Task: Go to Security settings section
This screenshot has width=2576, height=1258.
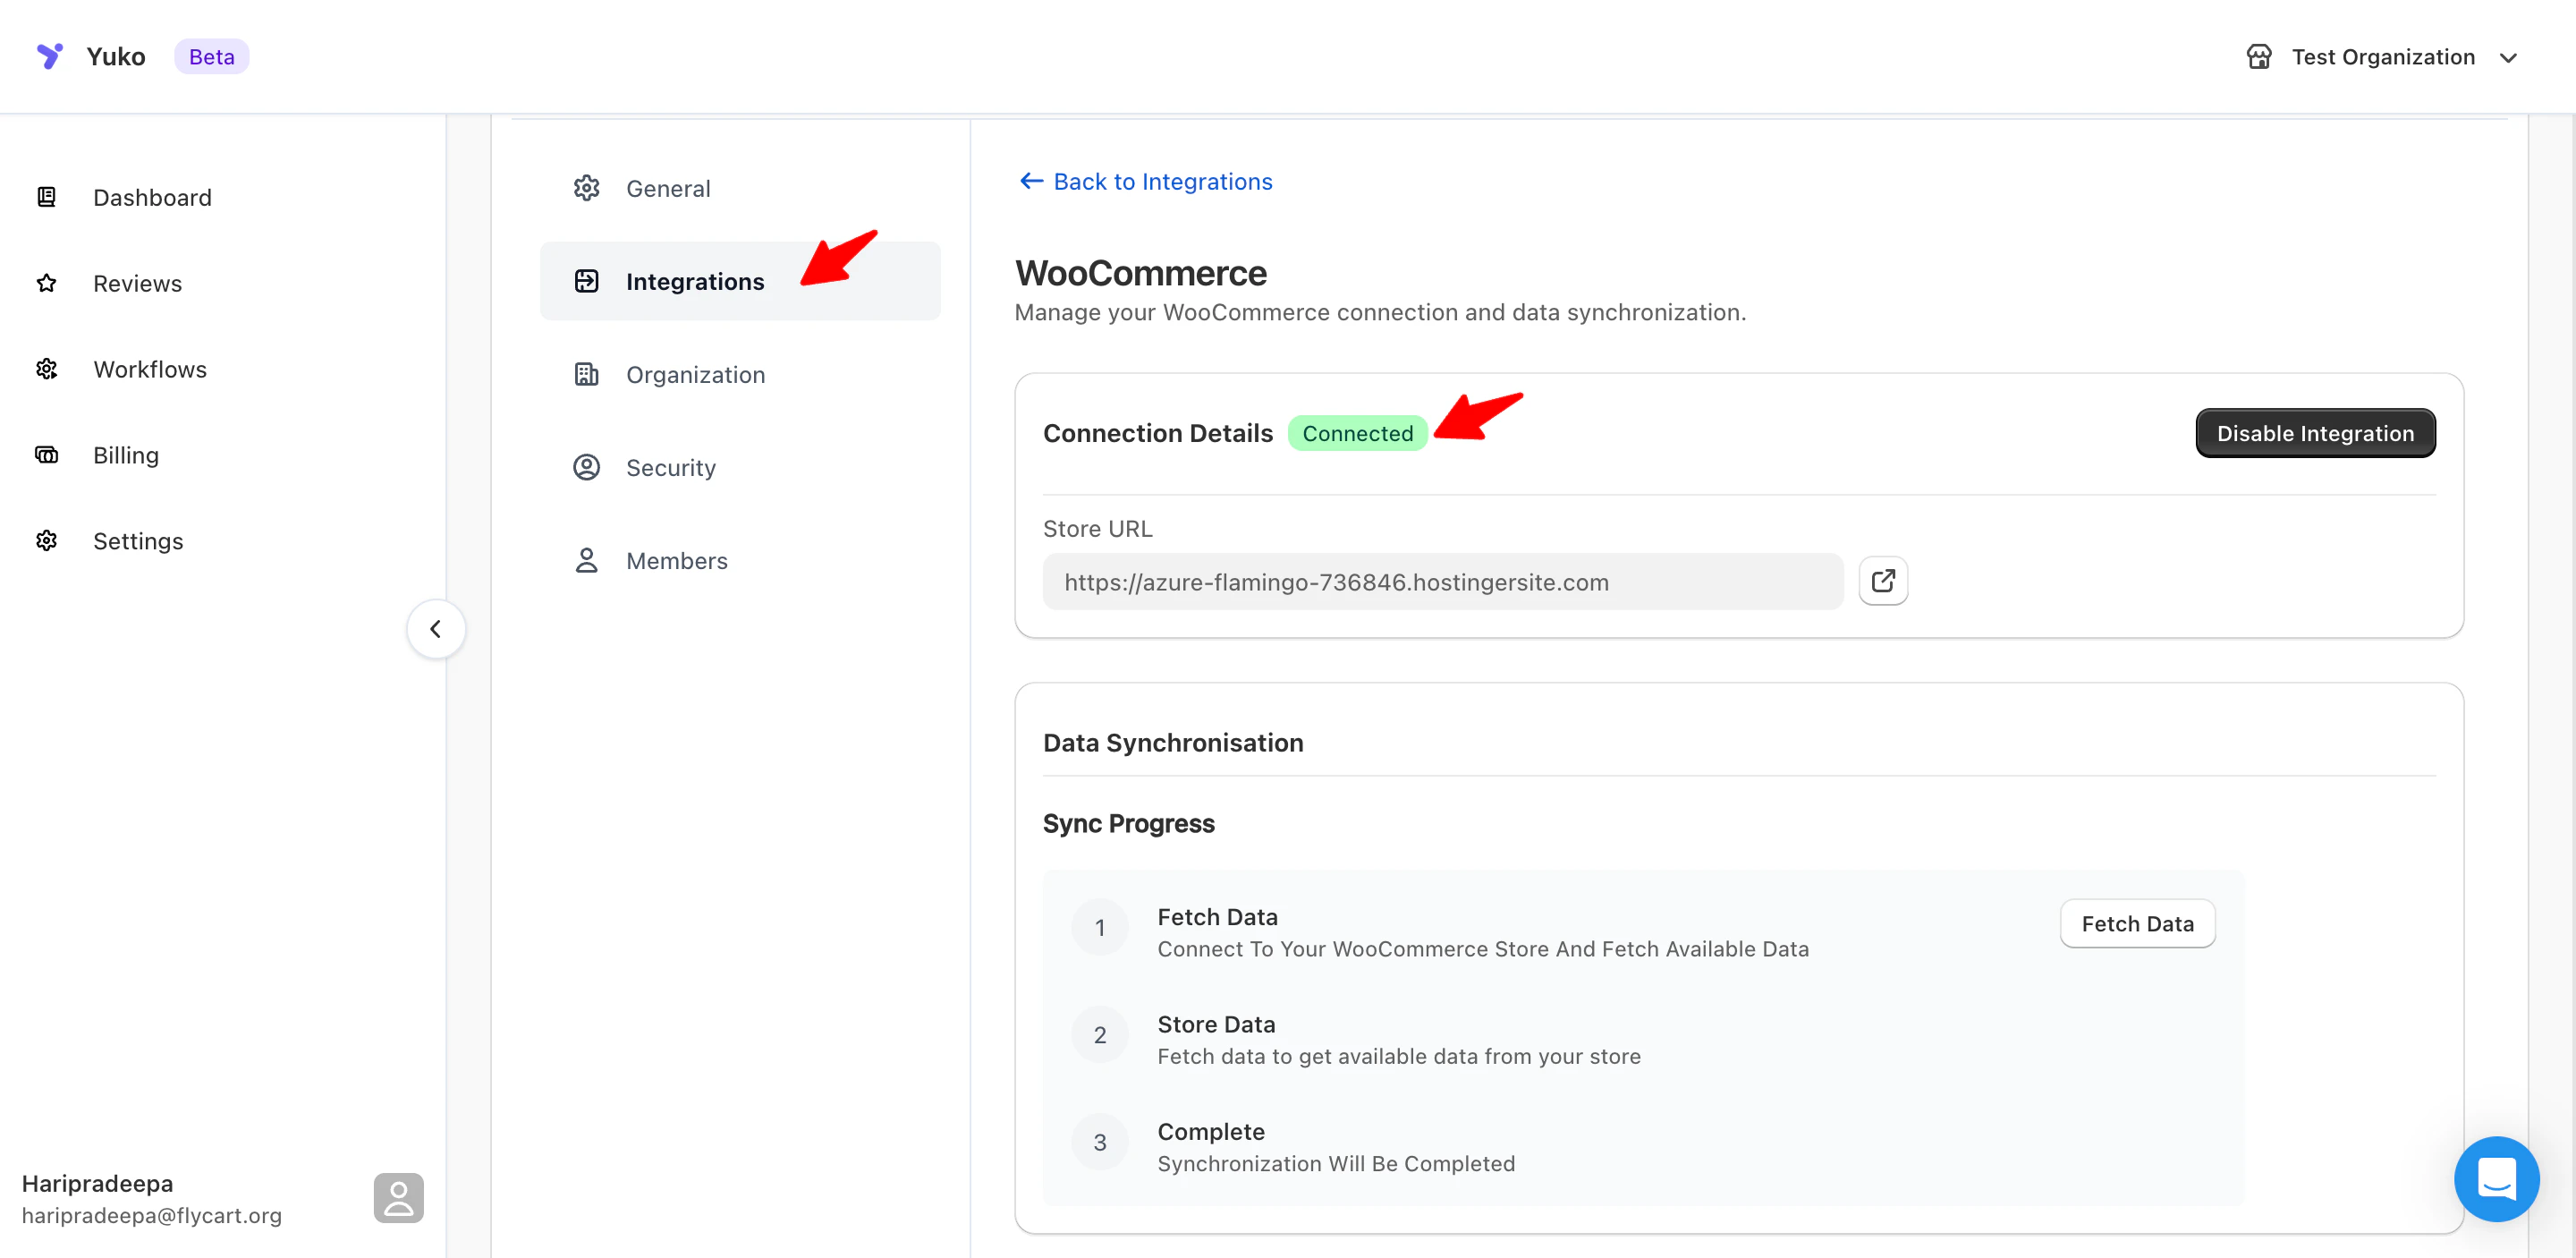Action: click(670, 467)
